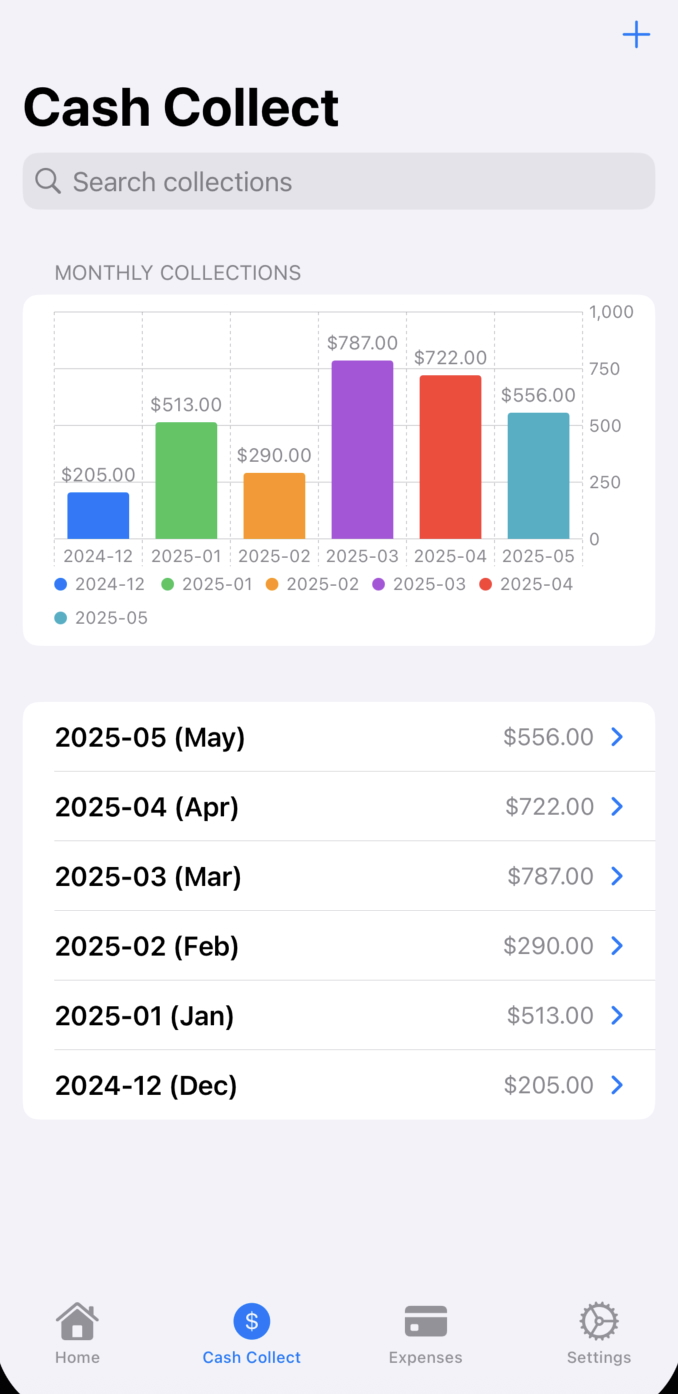Image resolution: width=678 pixels, height=1394 pixels.
Task: Expand the 2024-12 (Dec) chevron
Action: (617, 1085)
